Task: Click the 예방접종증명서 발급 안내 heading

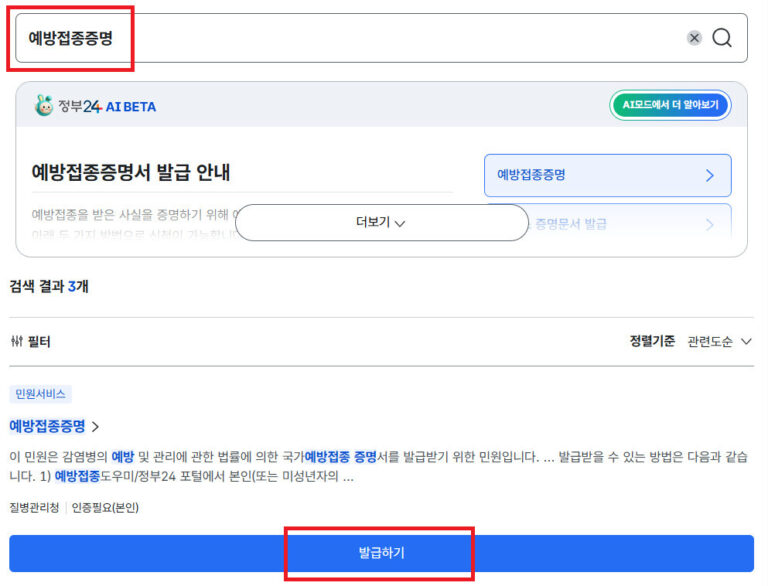Action: point(131,172)
